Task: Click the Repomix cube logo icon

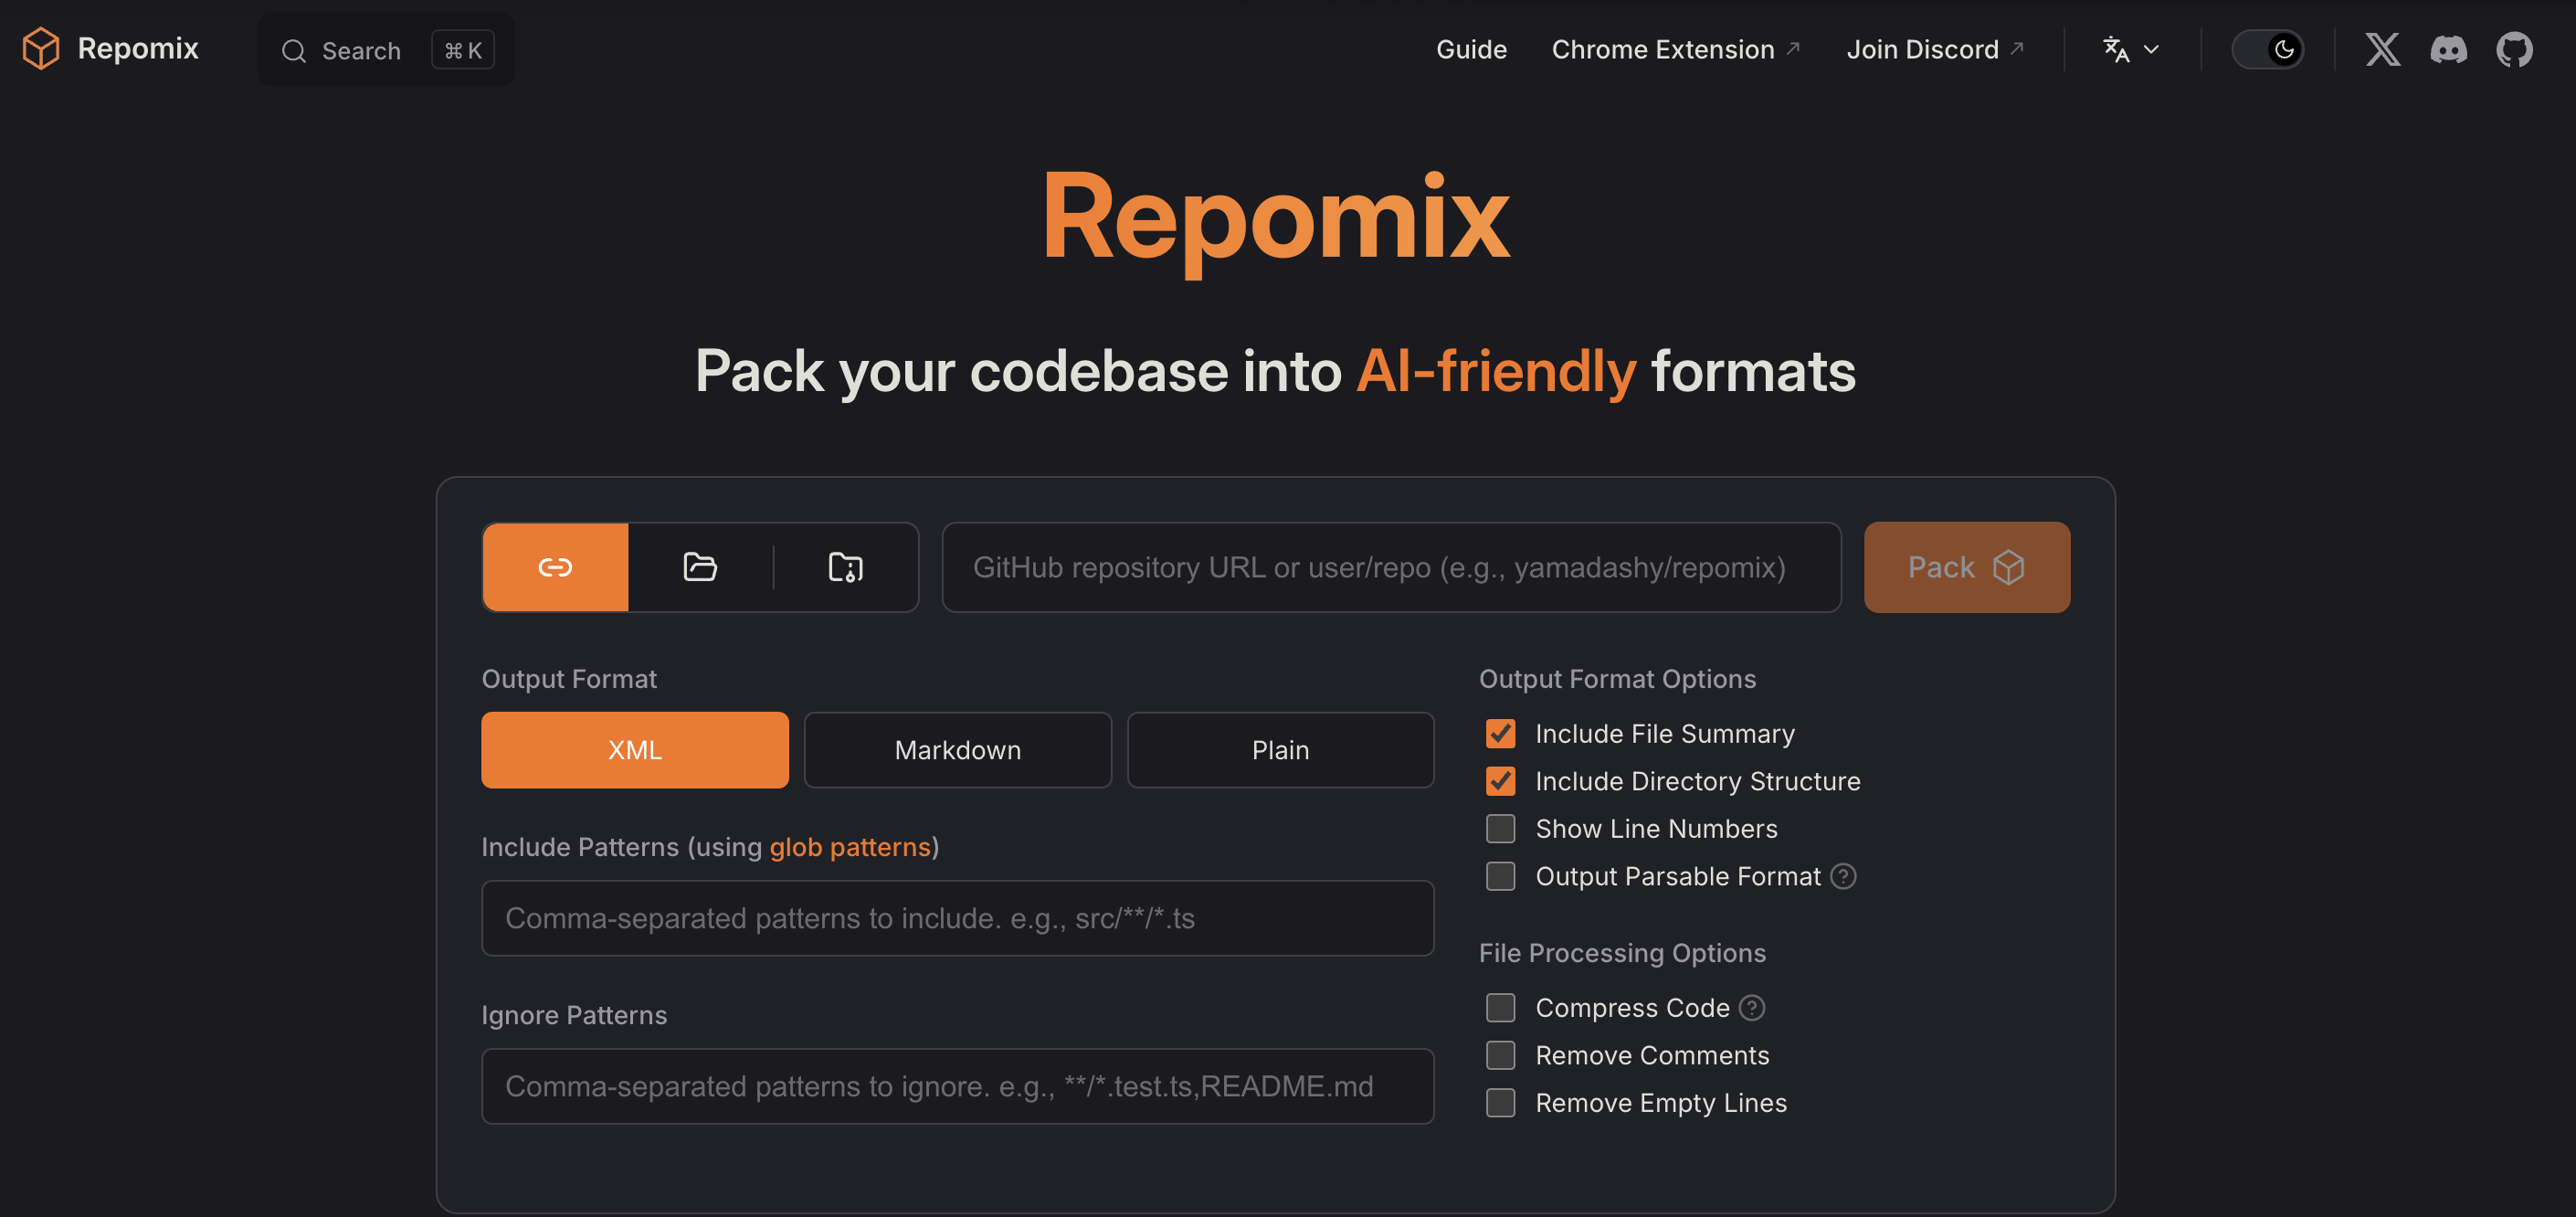Action: [41, 48]
